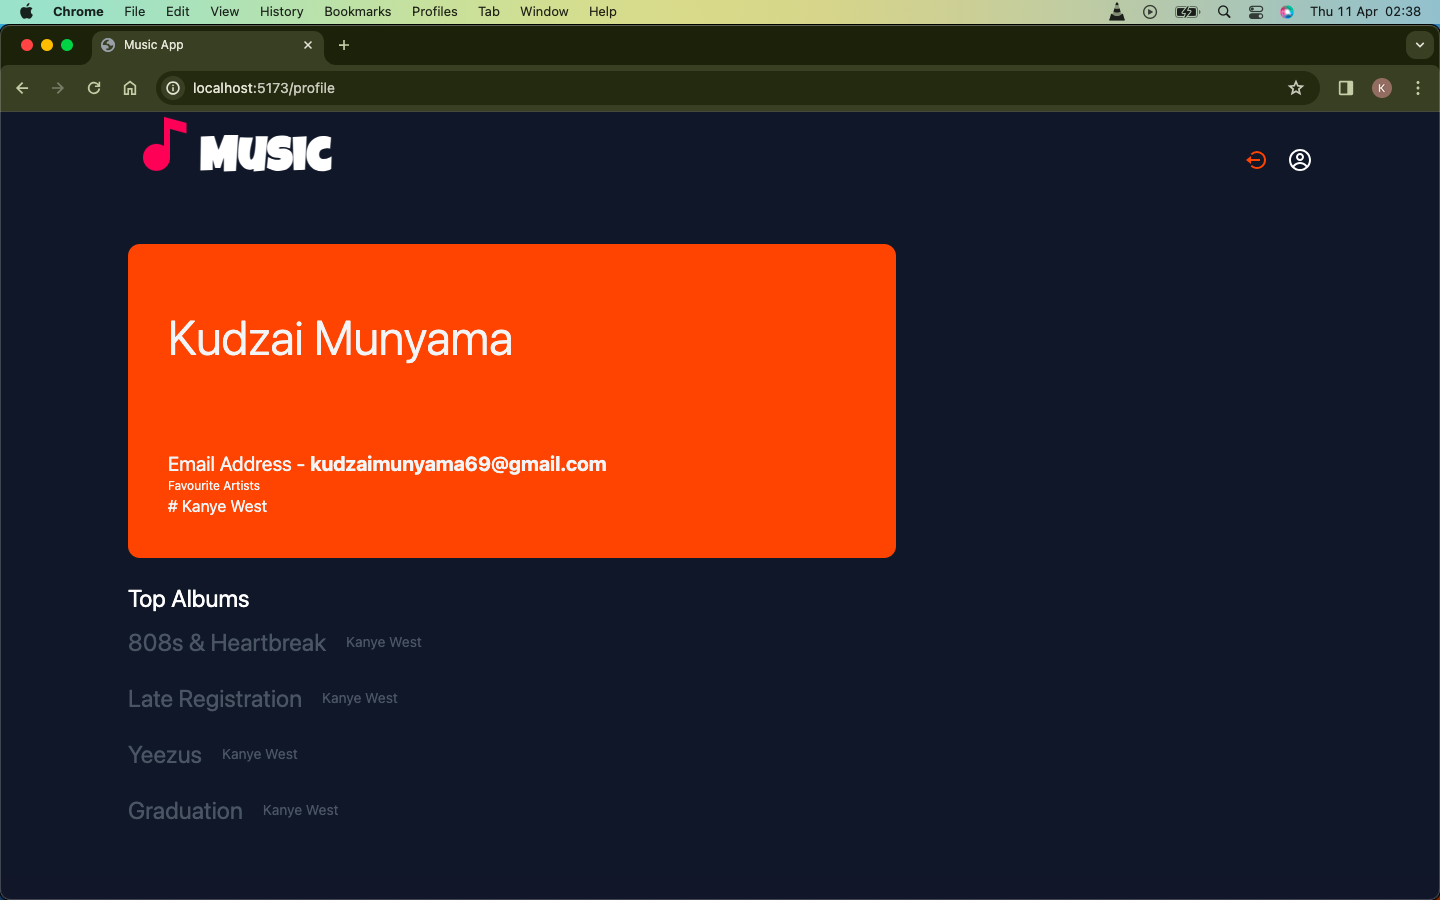Click Kanye West beside Yeezus
The height and width of the screenshot is (900, 1440).
coord(260,754)
